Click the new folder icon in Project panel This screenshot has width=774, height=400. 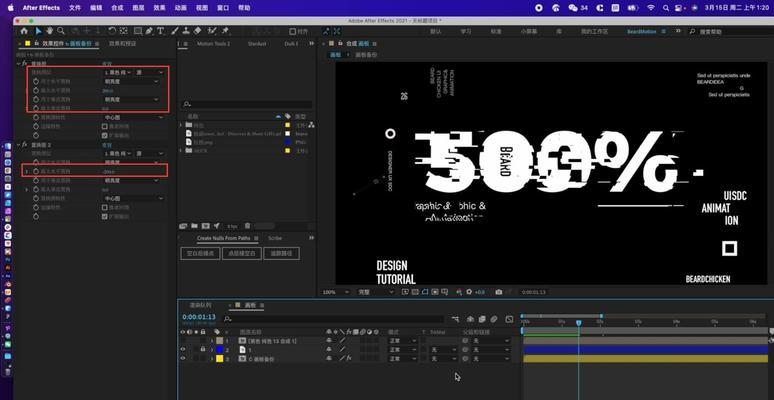click(194, 226)
